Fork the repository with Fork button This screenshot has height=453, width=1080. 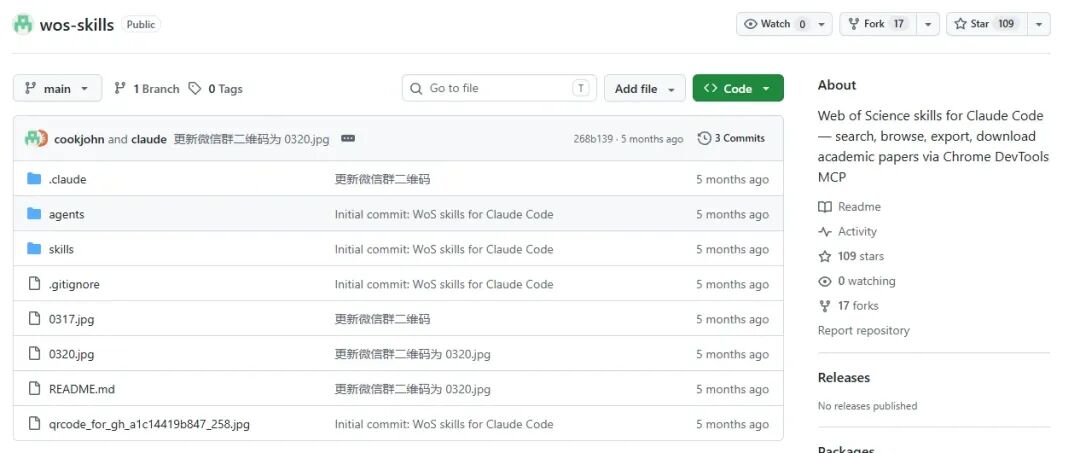pos(878,24)
